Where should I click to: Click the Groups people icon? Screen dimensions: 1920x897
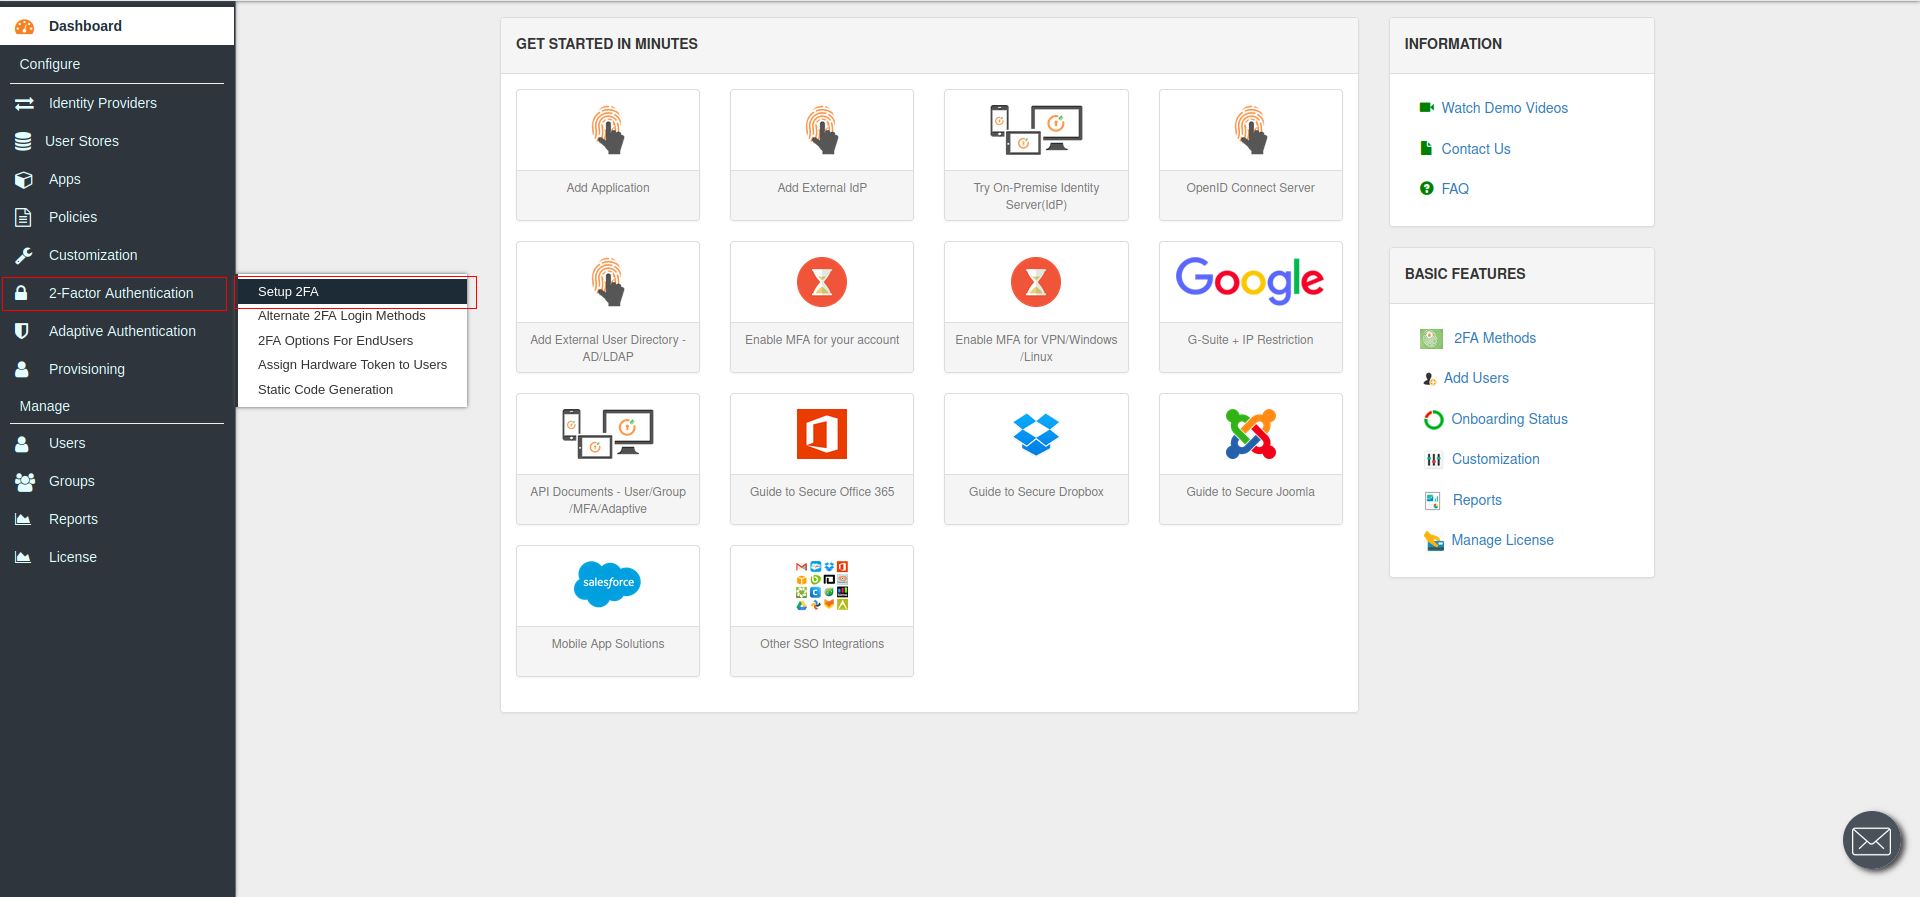point(25,481)
